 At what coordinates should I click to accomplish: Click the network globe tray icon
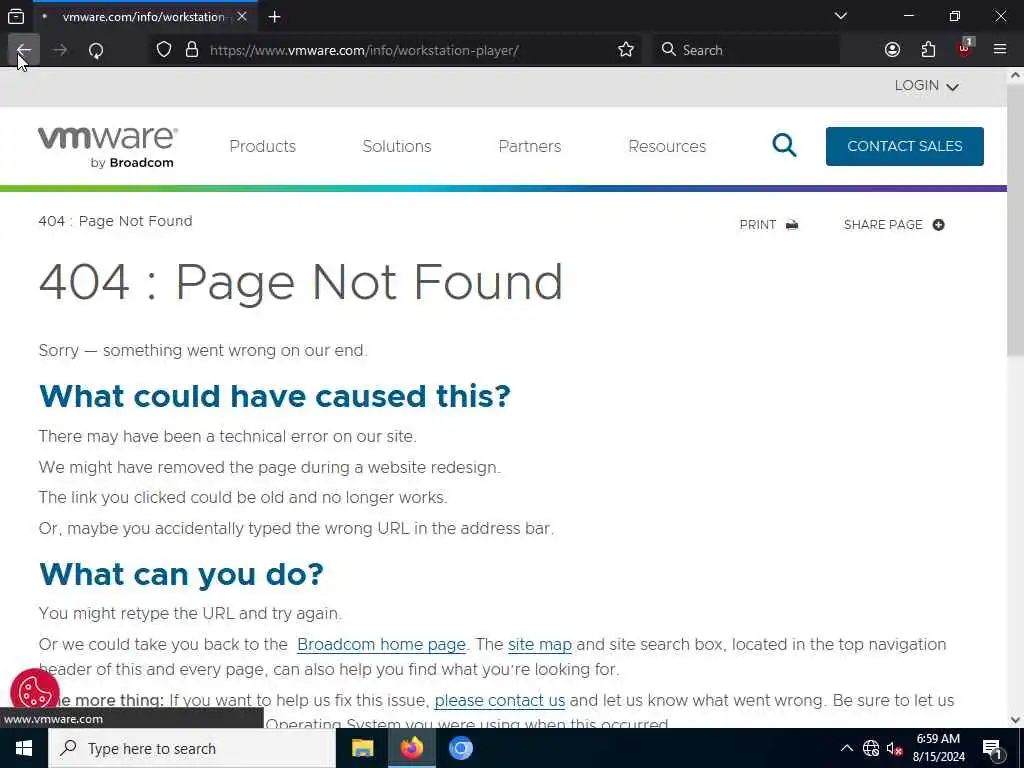[871, 748]
